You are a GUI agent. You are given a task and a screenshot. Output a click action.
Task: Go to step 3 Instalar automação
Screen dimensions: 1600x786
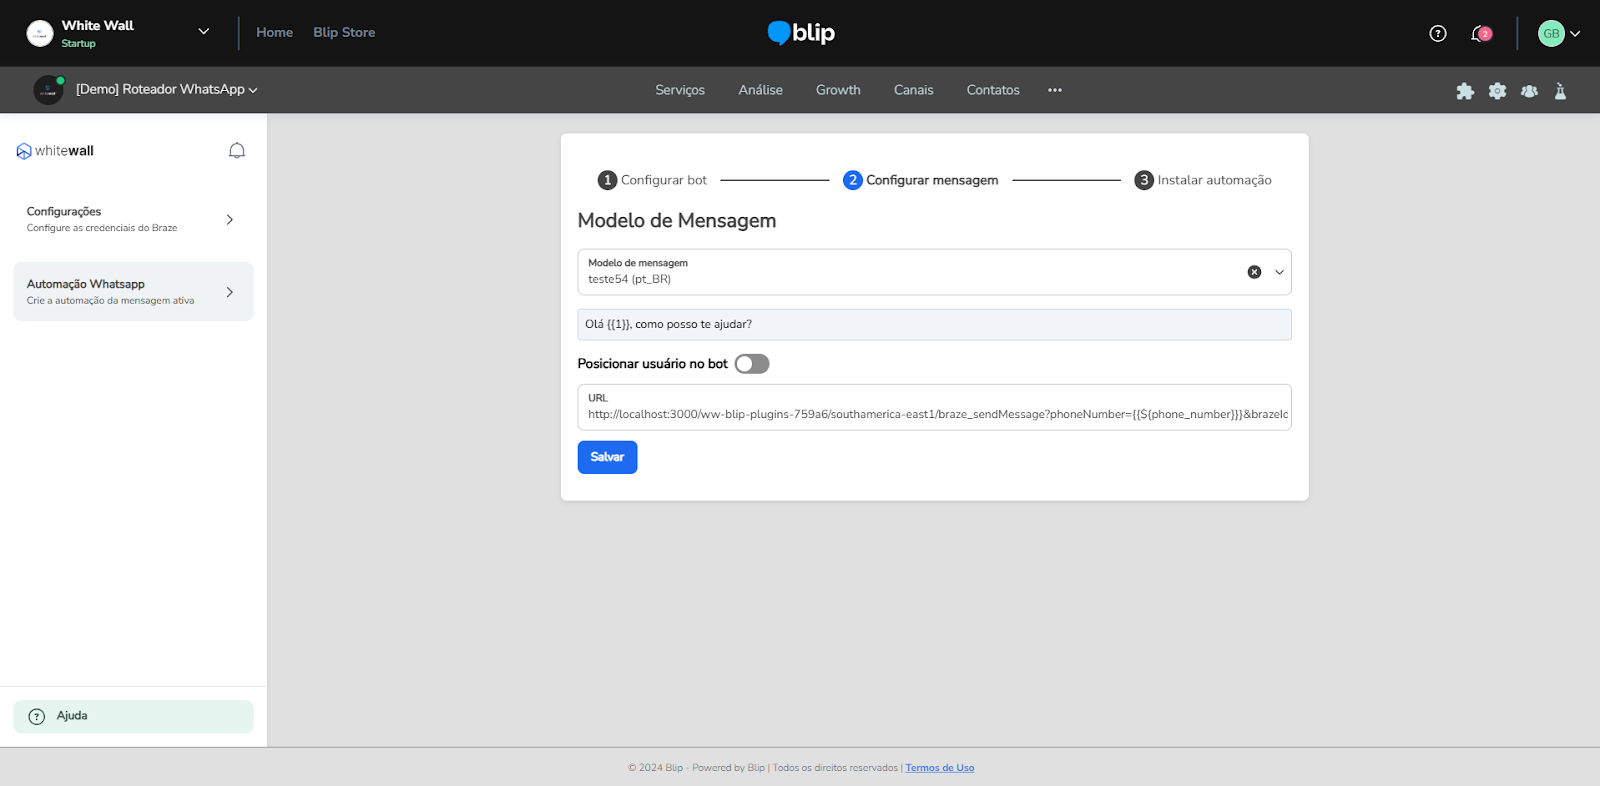click(x=1203, y=180)
